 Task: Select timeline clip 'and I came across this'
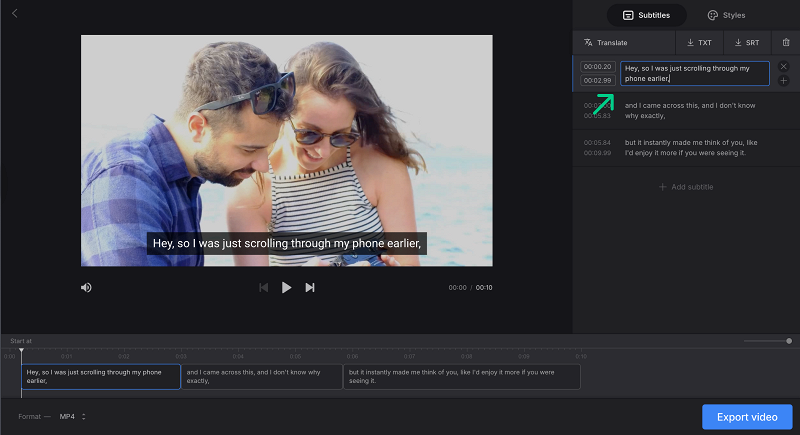(262, 377)
